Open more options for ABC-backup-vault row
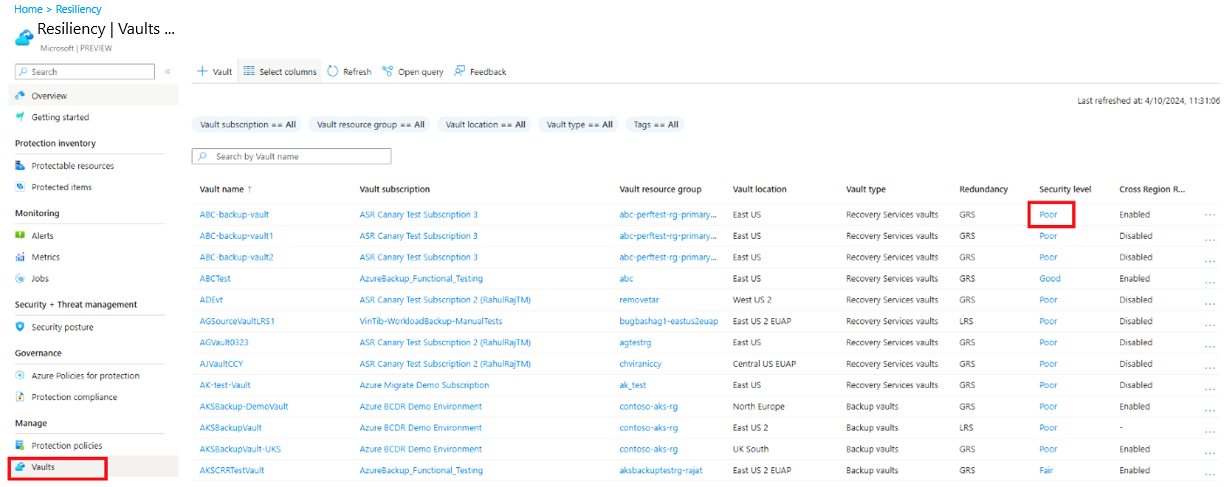Image resolution: width=1224 pixels, height=487 pixels. pos(1210,215)
